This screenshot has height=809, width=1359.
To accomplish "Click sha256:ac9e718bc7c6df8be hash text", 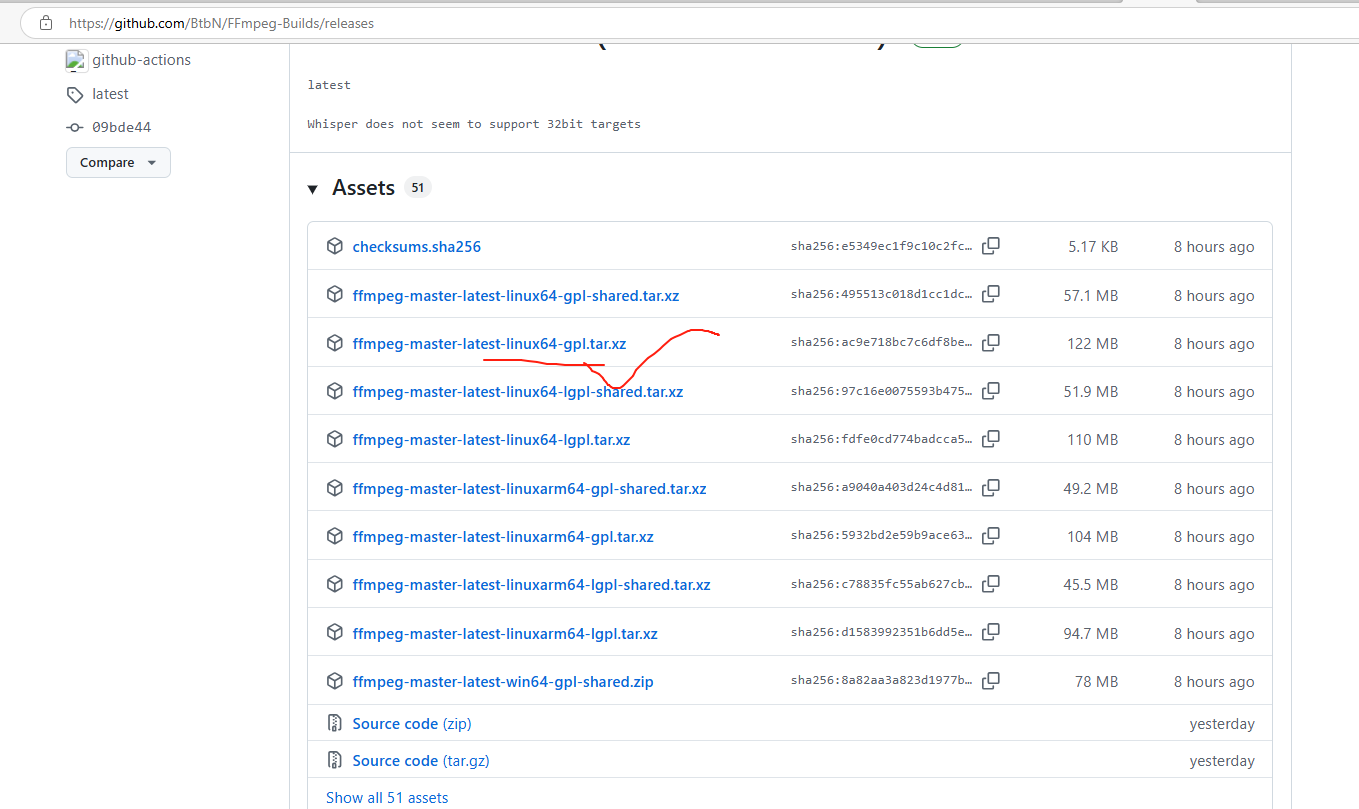I will tap(881, 343).
